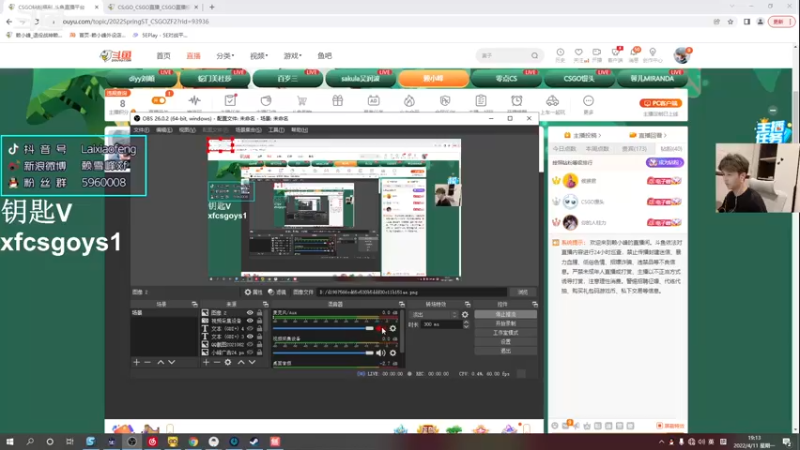Add a new source in OBS Sources panel
Viewport: 800px width, 450px height.
206,362
